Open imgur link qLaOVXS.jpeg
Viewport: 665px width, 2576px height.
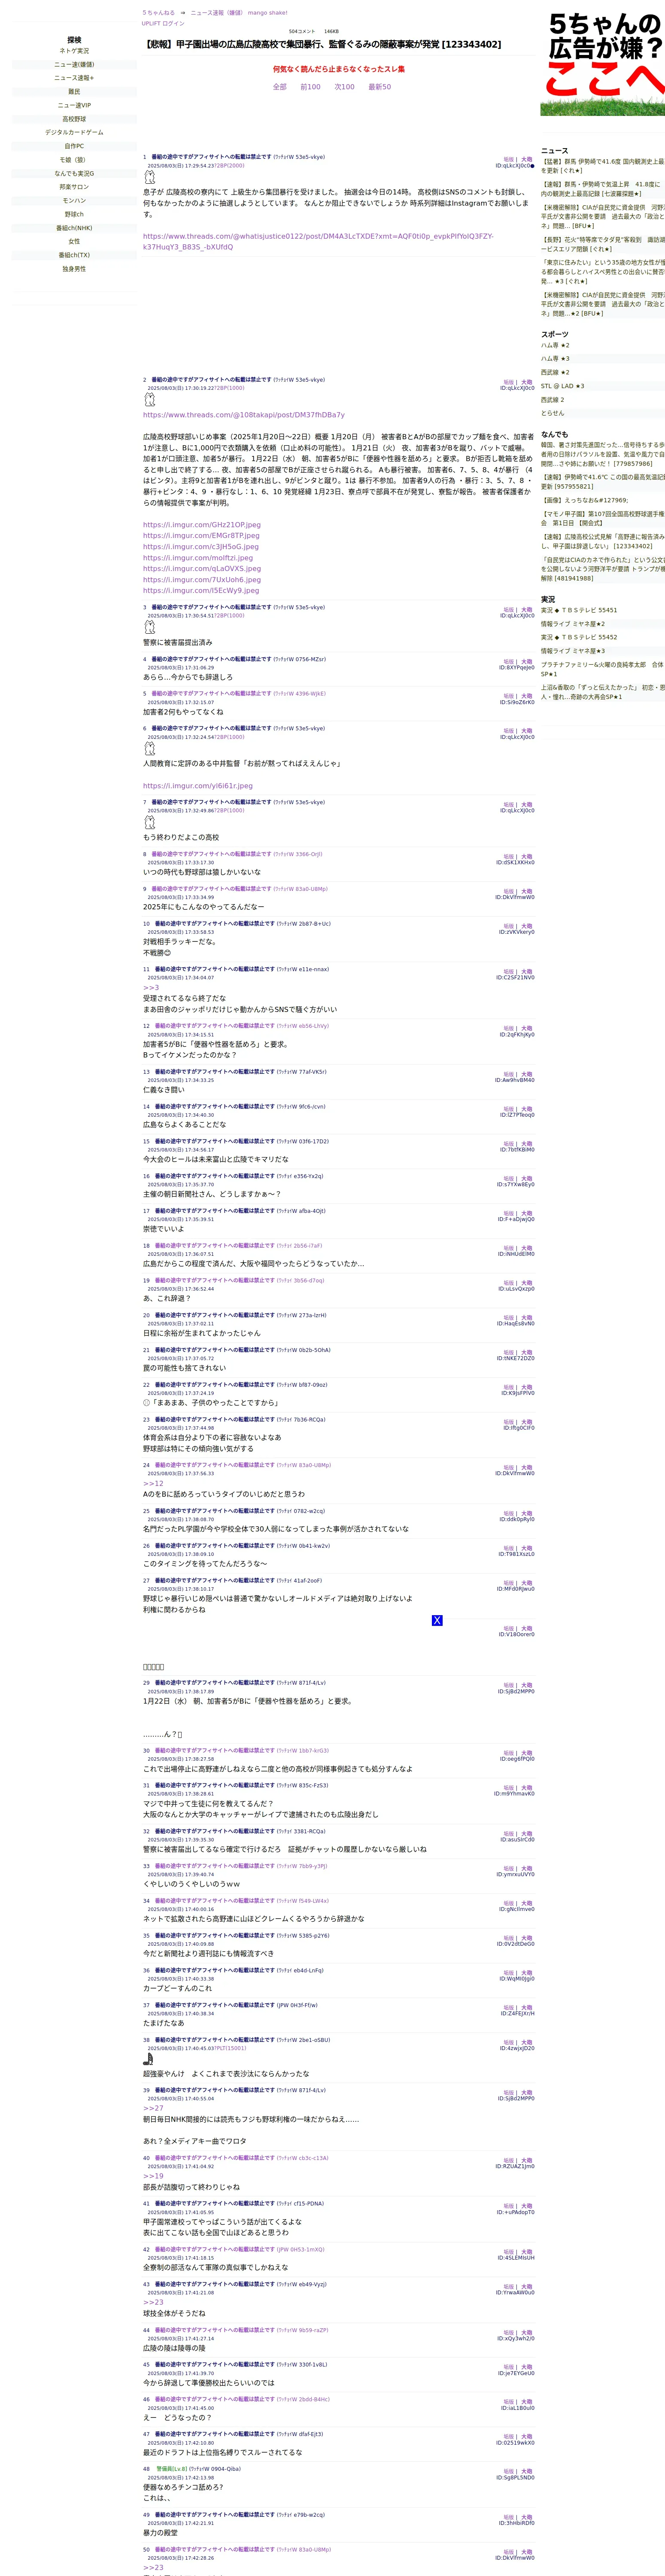pos(202,569)
